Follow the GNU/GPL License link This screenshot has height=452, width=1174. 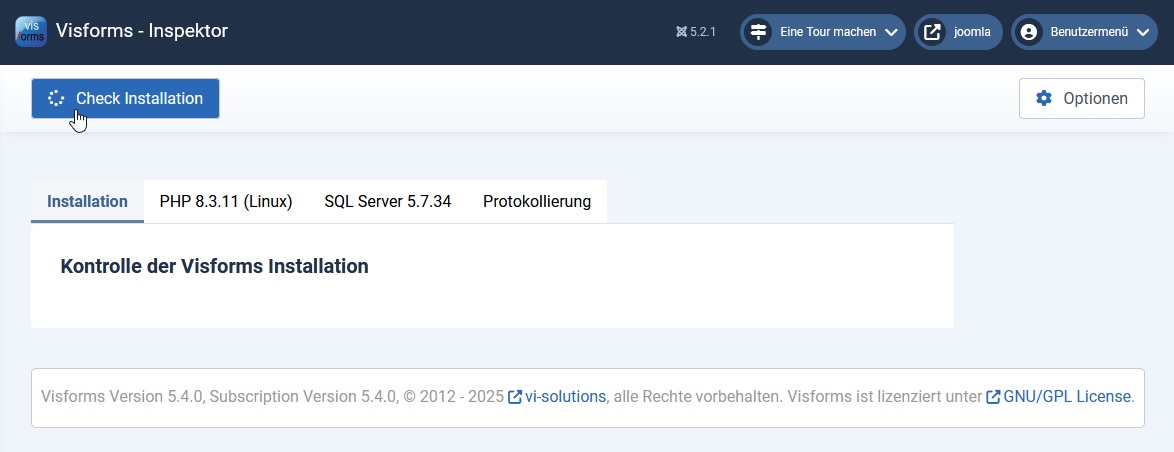(x=1067, y=396)
